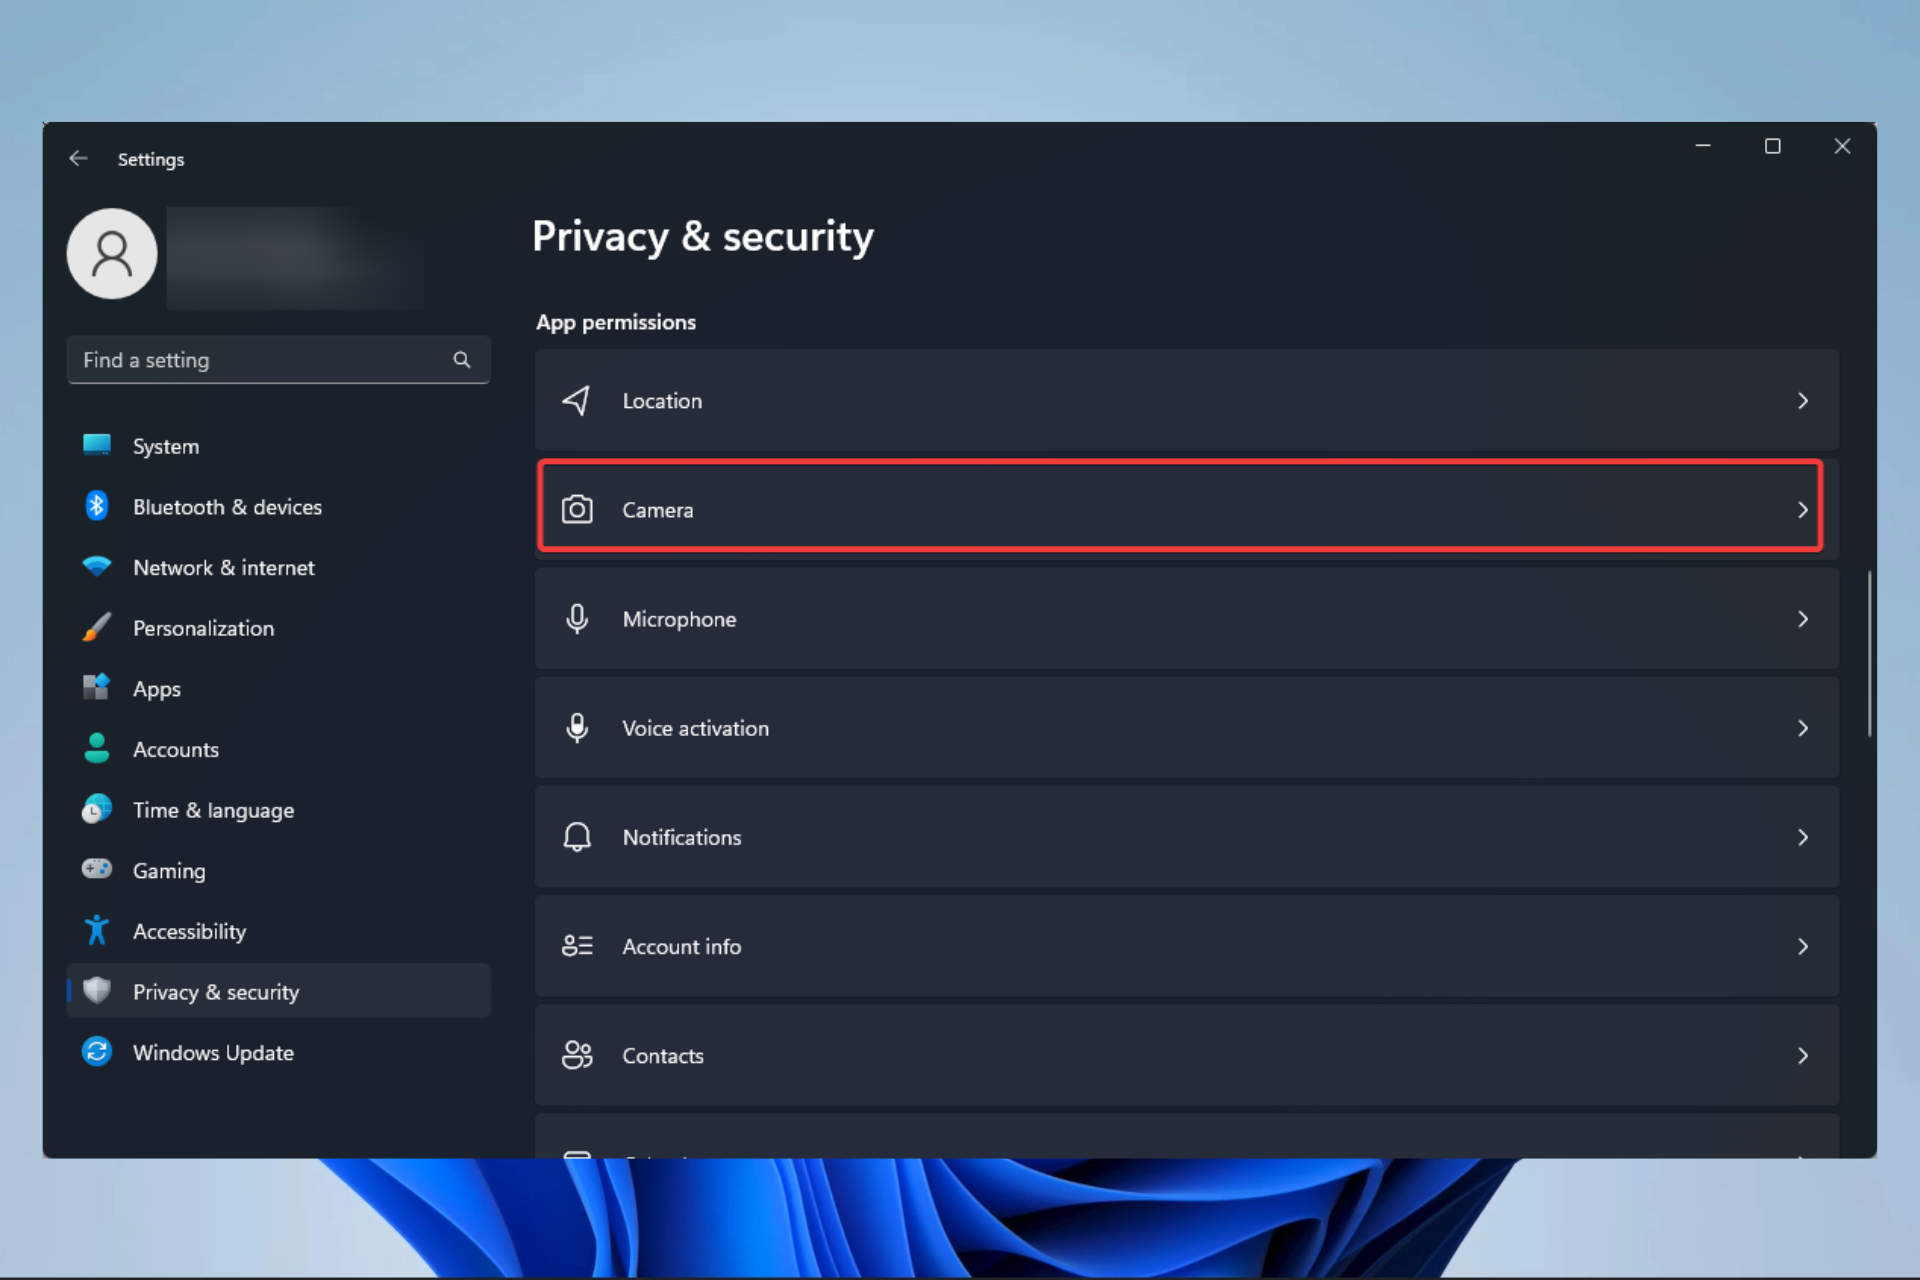1920x1280 pixels.
Task: Click the Privacy & security page title
Action: (x=703, y=237)
